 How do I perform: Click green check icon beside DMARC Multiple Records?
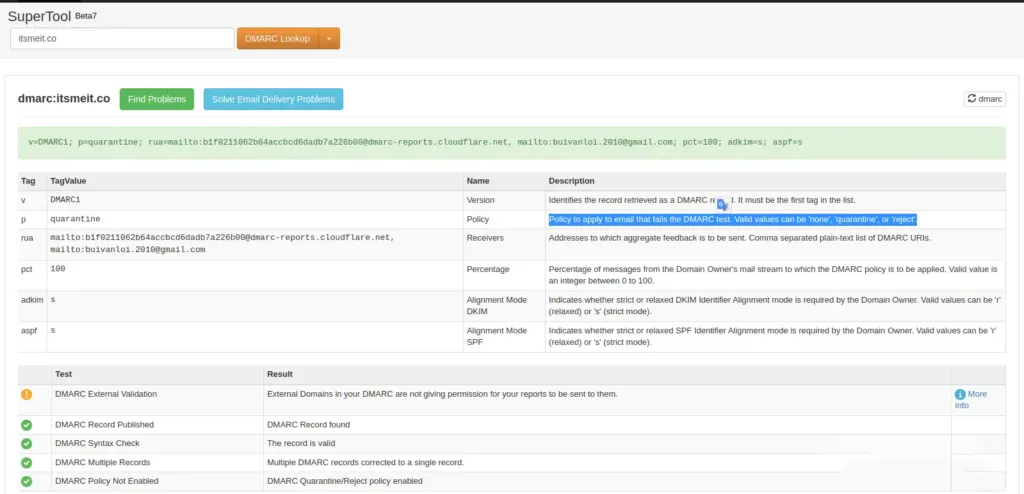[x=27, y=463]
